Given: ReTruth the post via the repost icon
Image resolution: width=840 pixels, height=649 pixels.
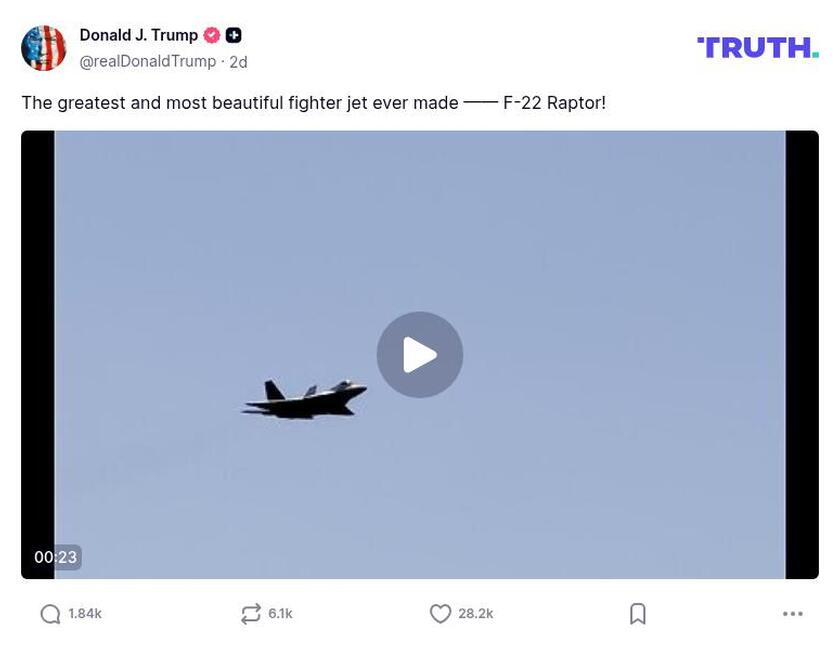Looking at the screenshot, I should (x=250, y=613).
